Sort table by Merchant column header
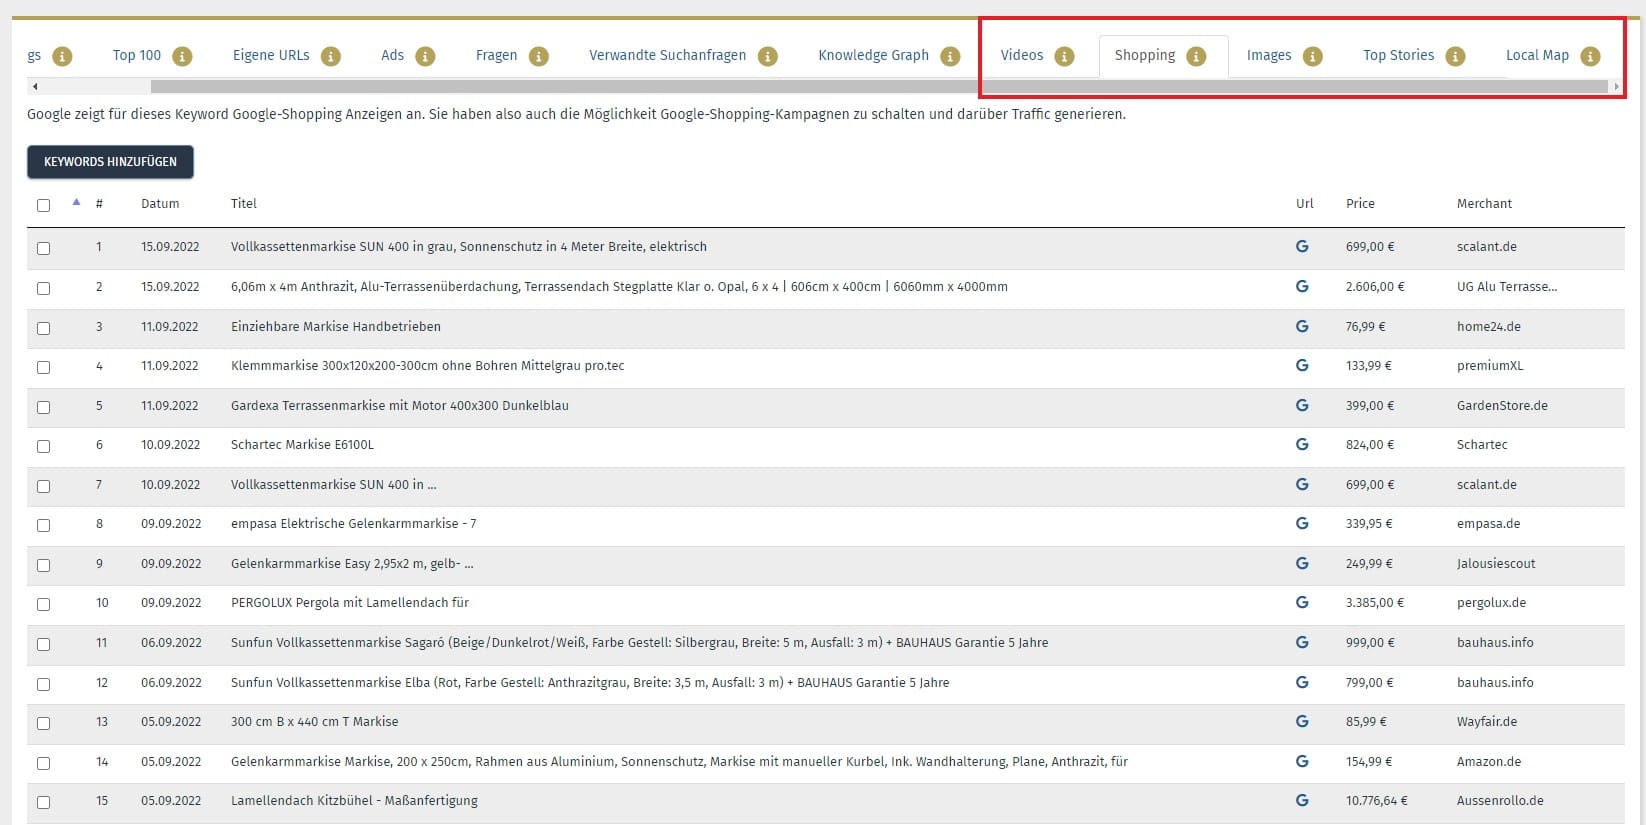Viewport: 1646px width, 825px height. tap(1484, 203)
